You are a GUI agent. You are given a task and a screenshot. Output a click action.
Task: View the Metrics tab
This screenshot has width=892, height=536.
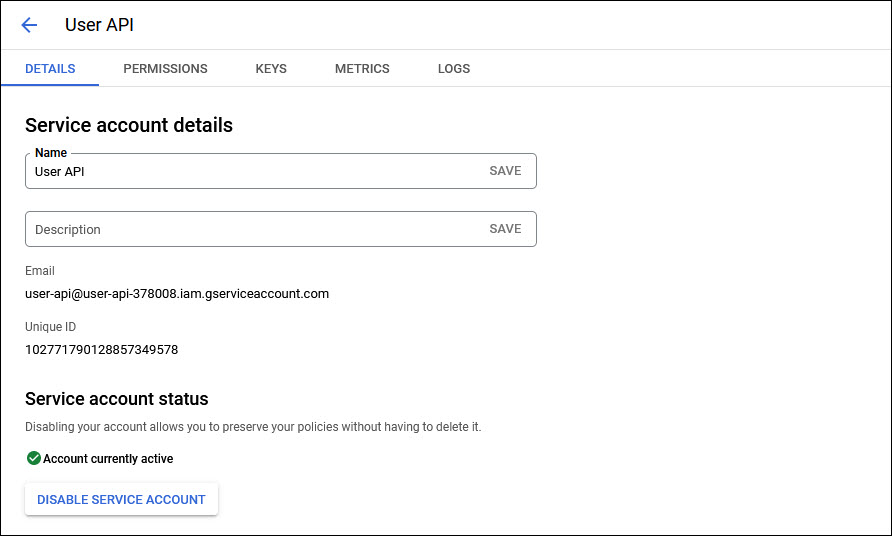pyautogui.click(x=362, y=69)
